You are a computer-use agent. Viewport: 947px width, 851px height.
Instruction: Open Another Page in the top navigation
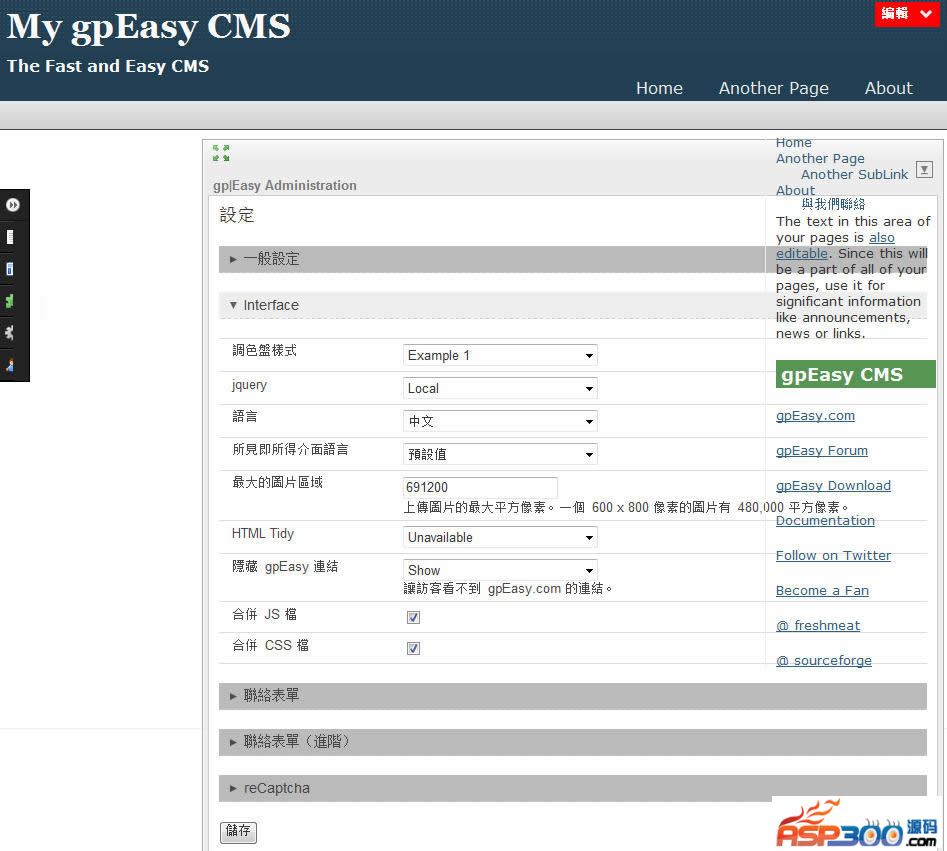[774, 88]
